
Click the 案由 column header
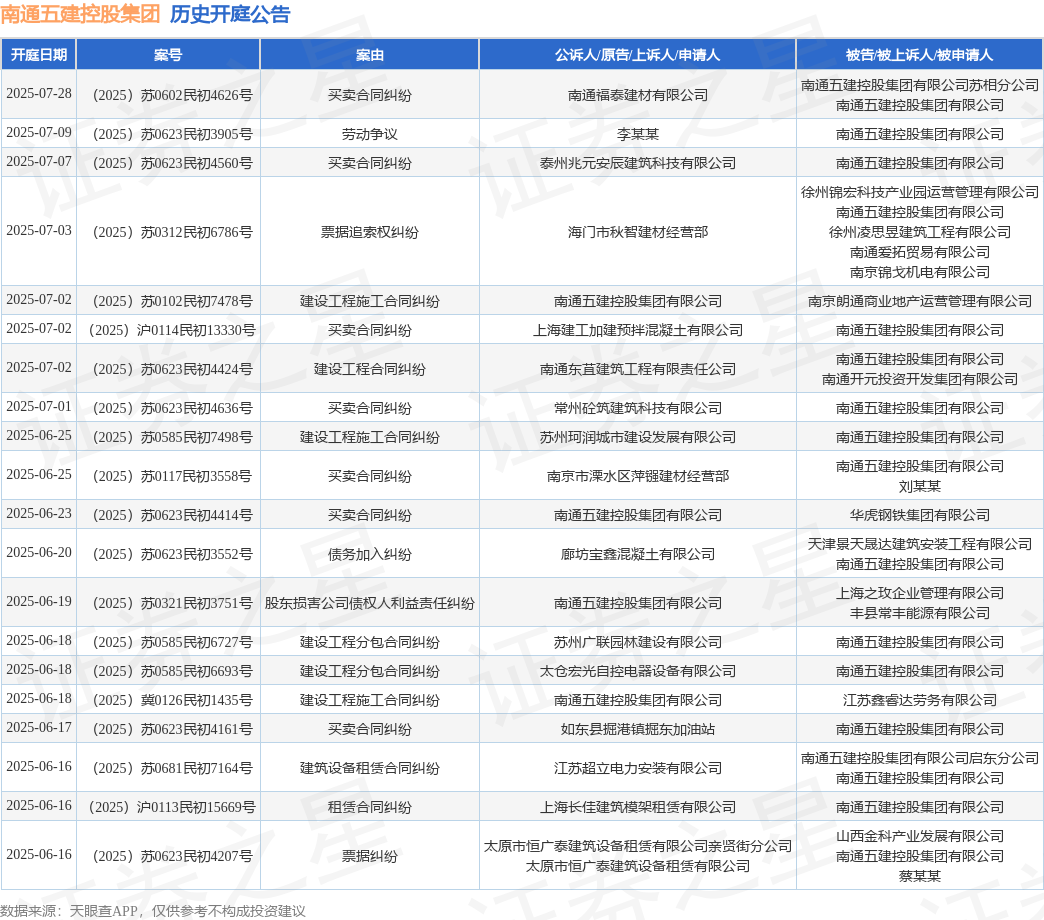click(369, 55)
